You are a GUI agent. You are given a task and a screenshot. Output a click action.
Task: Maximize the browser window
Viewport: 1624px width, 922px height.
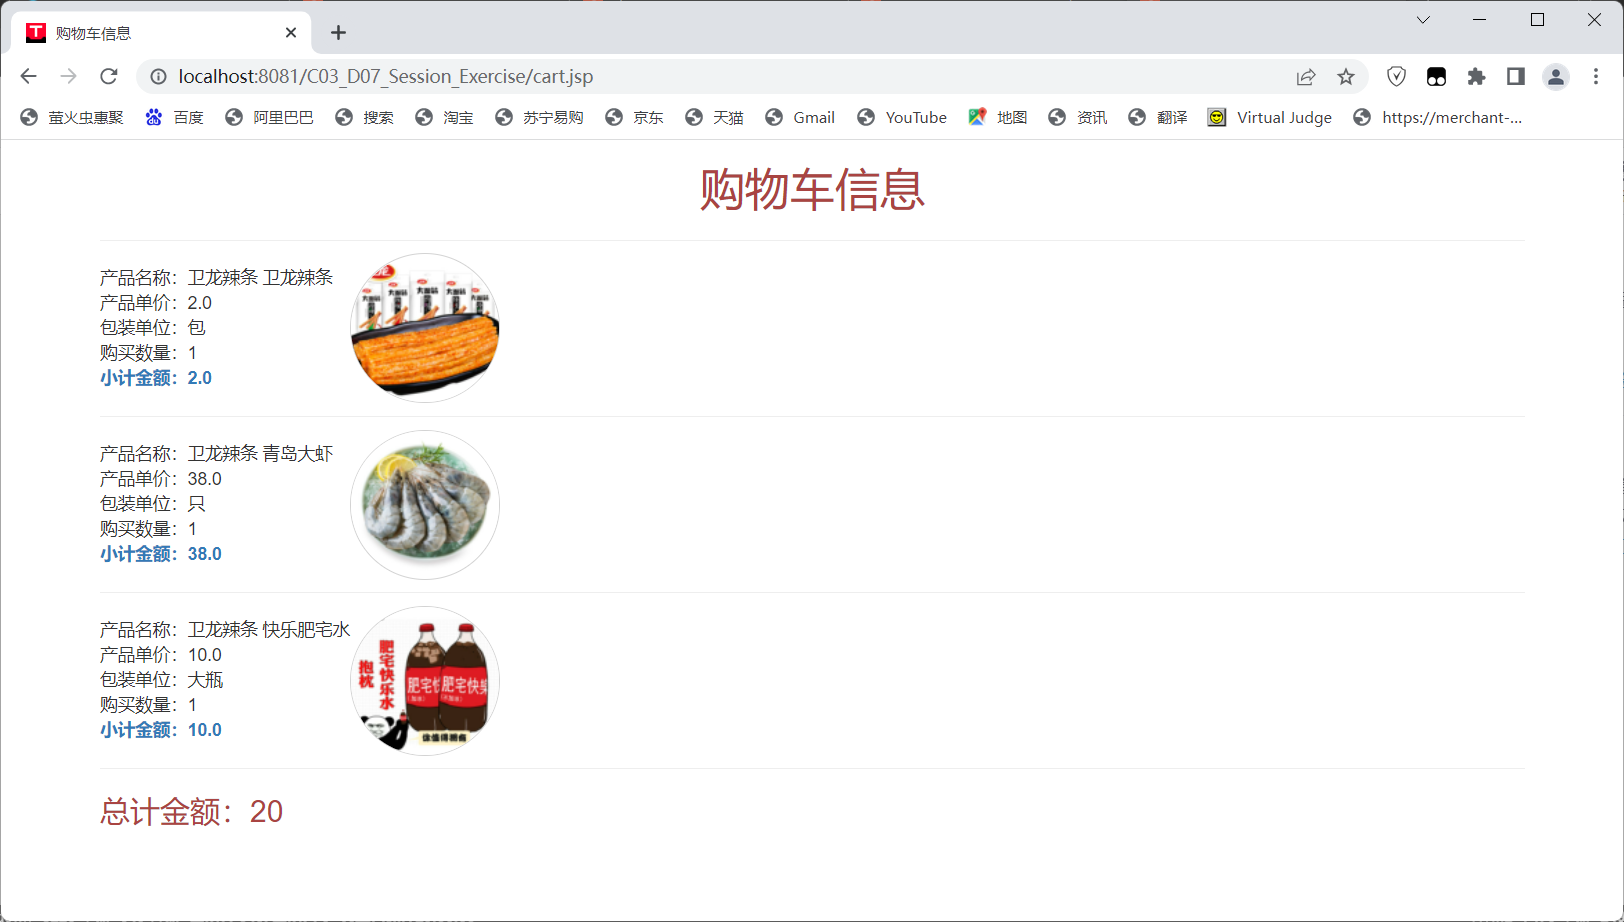pos(1537,20)
